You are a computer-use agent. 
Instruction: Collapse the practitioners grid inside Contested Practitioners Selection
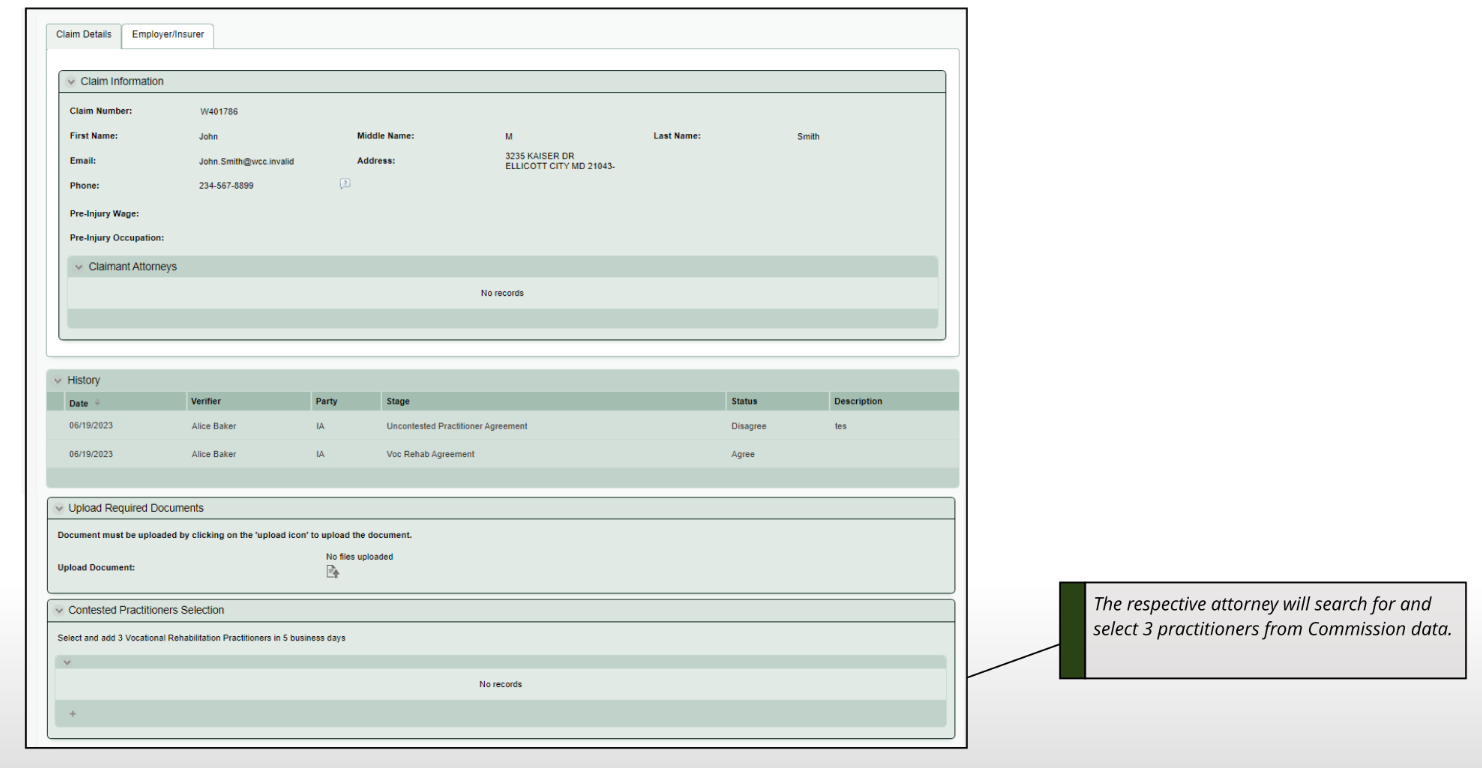(68, 661)
